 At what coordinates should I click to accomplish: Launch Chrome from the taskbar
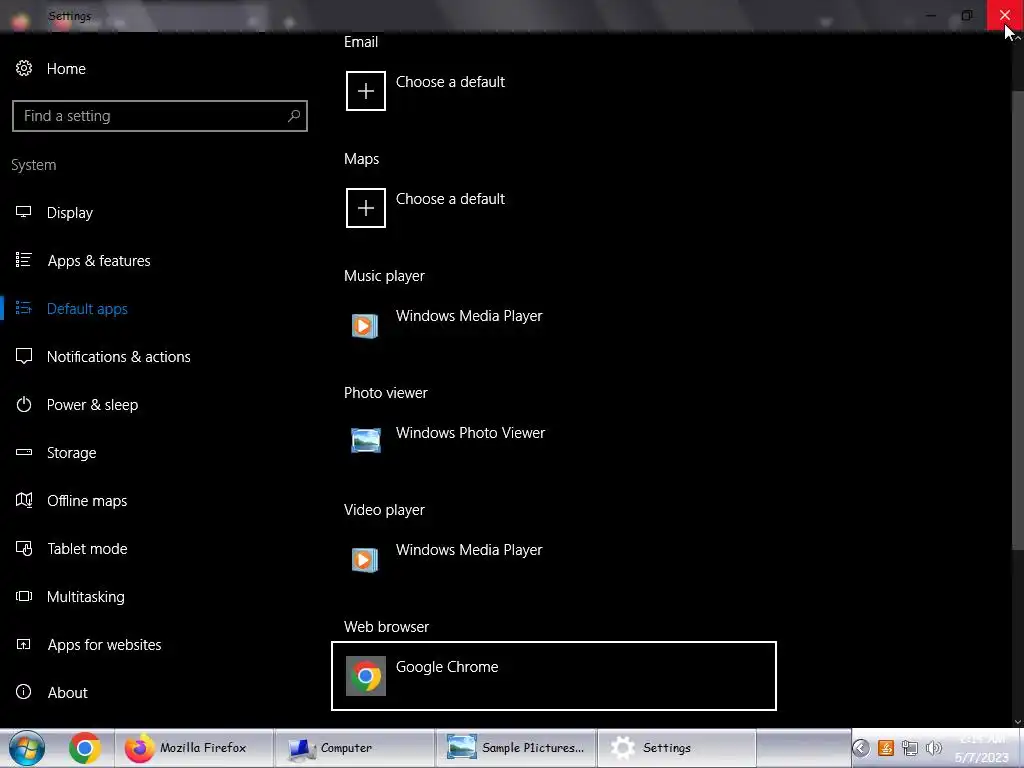[84, 748]
